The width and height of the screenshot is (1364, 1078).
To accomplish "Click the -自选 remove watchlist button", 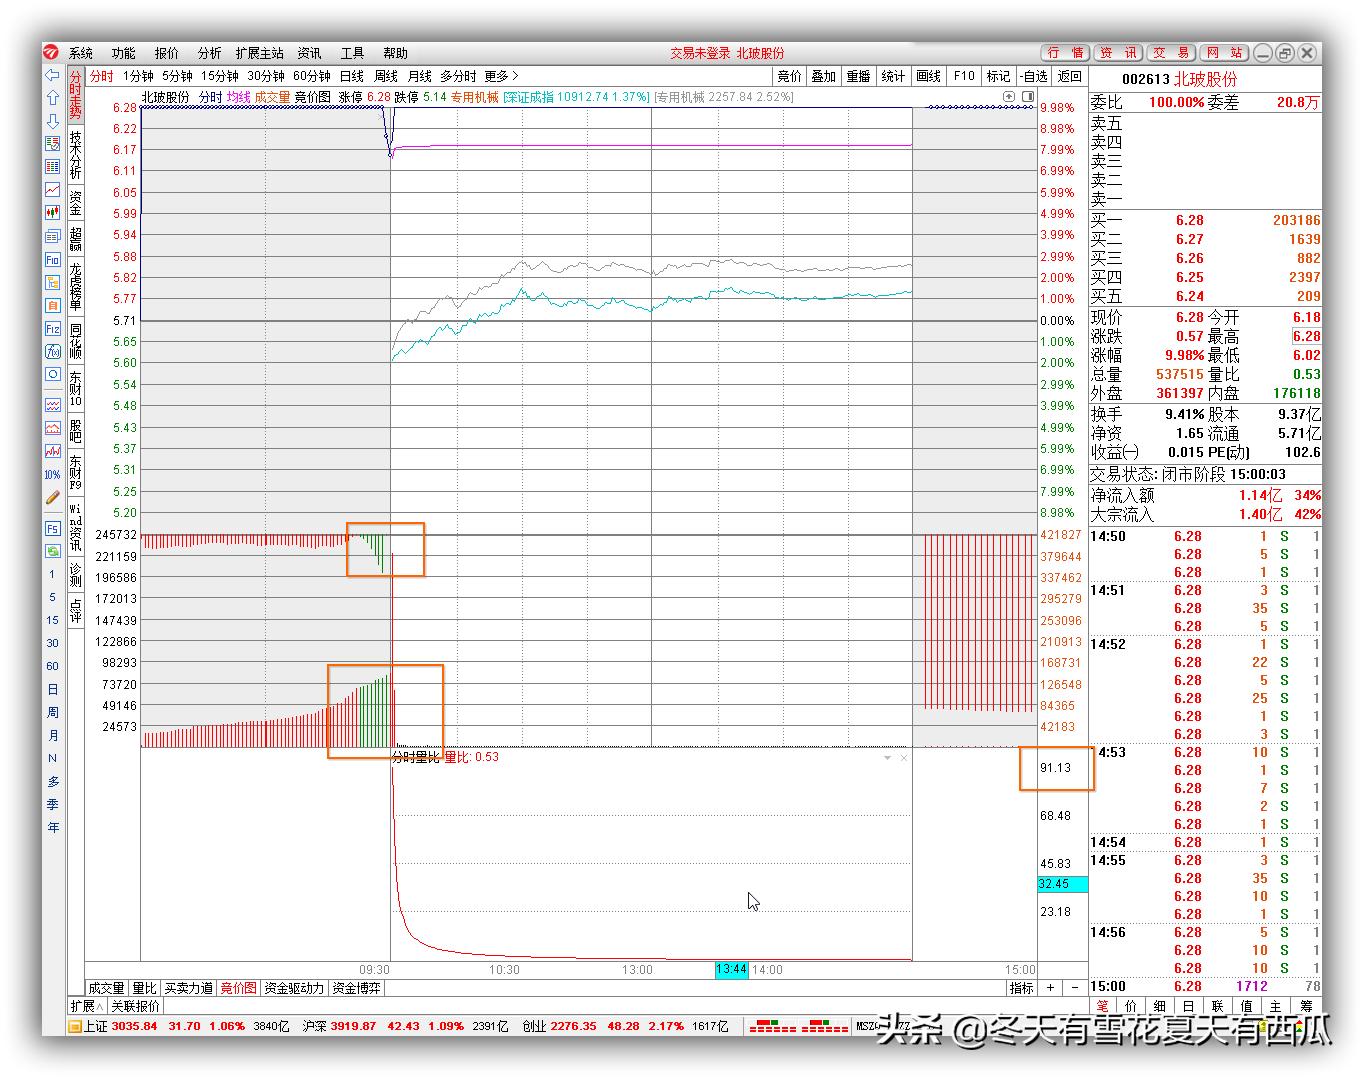I will [x=1034, y=76].
